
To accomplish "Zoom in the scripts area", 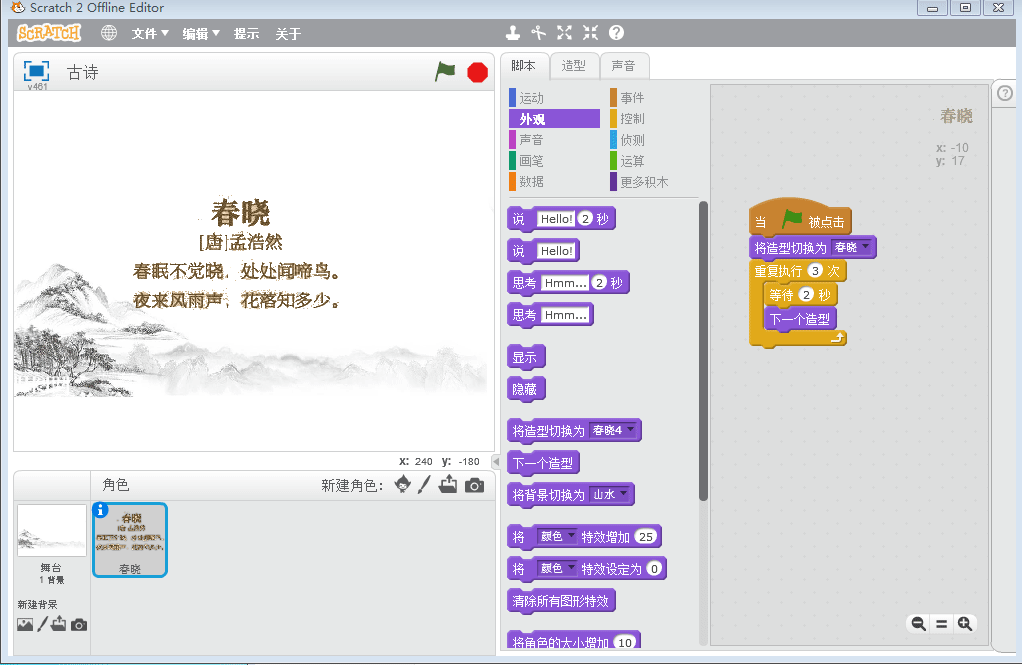I will [965, 624].
